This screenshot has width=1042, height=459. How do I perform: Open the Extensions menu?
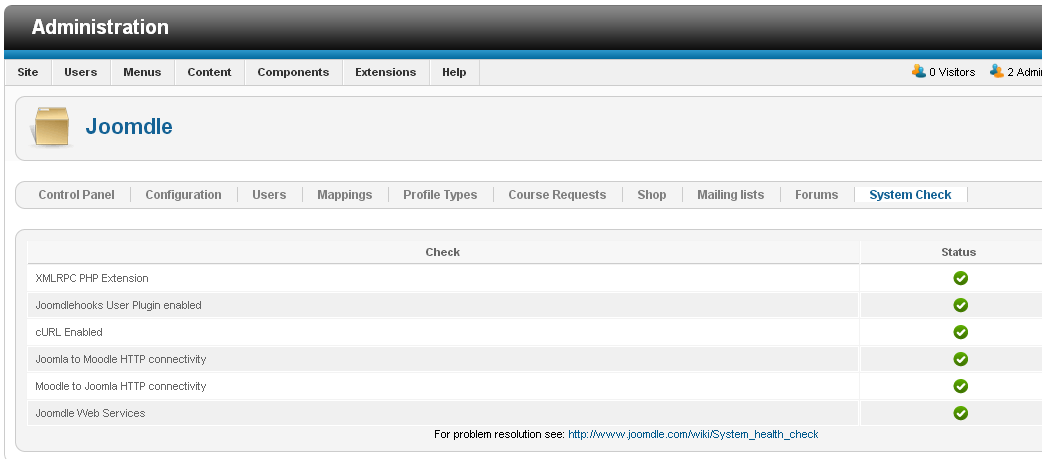point(385,72)
